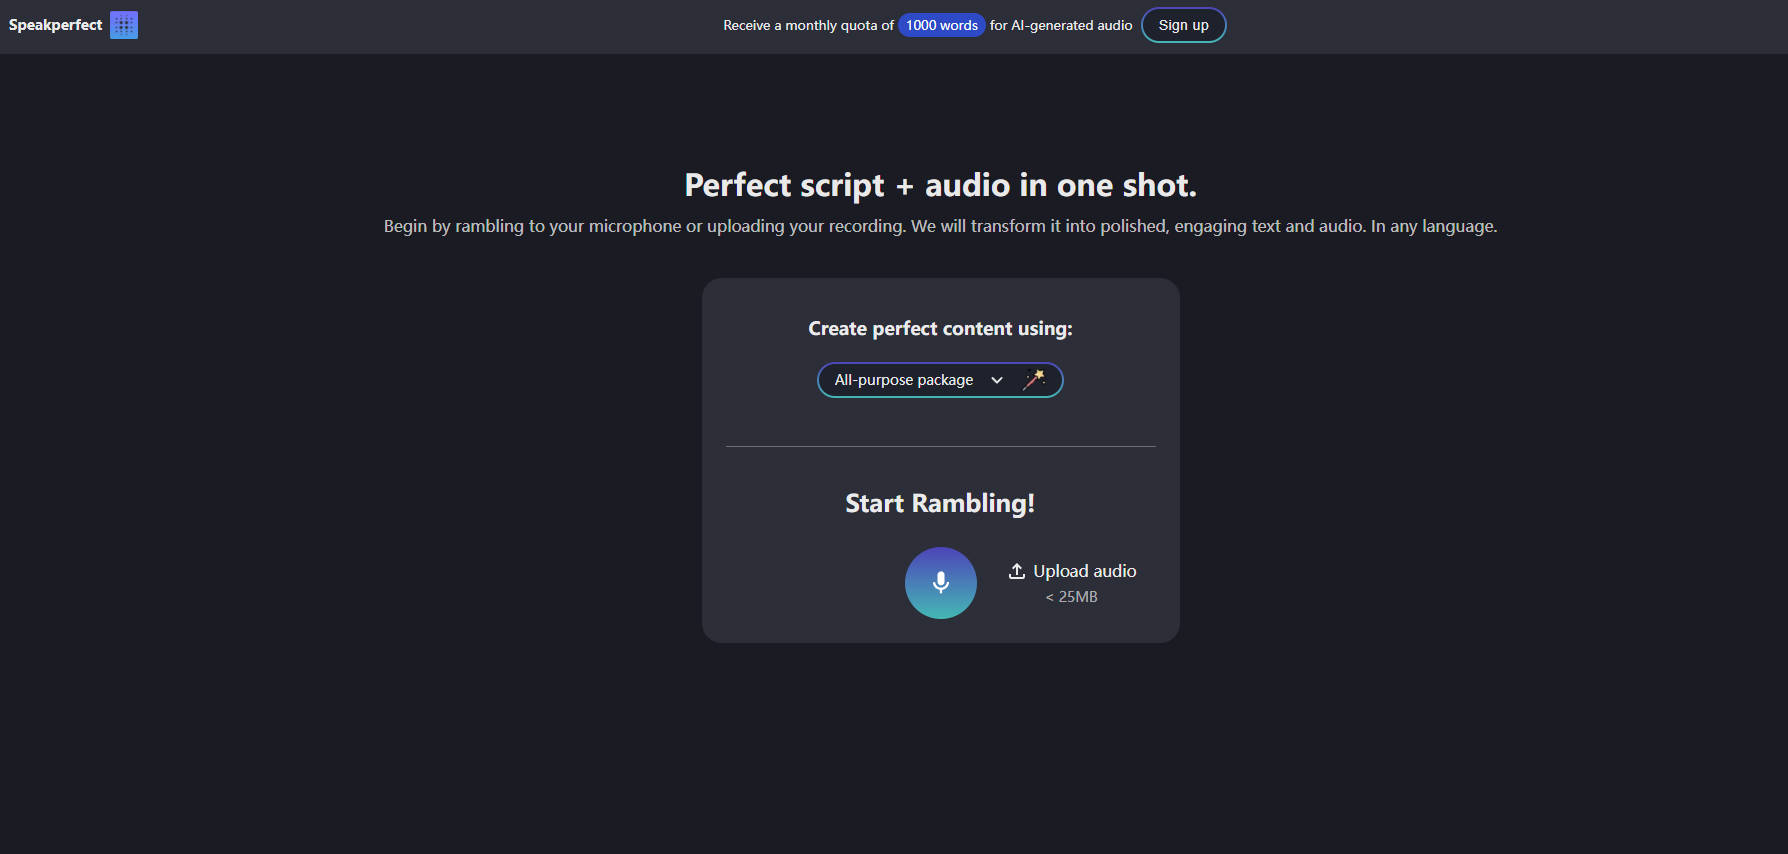This screenshot has width=1788, height=854.
Task: Click the empty dark area below the card
Action: (x=940, y=750)
